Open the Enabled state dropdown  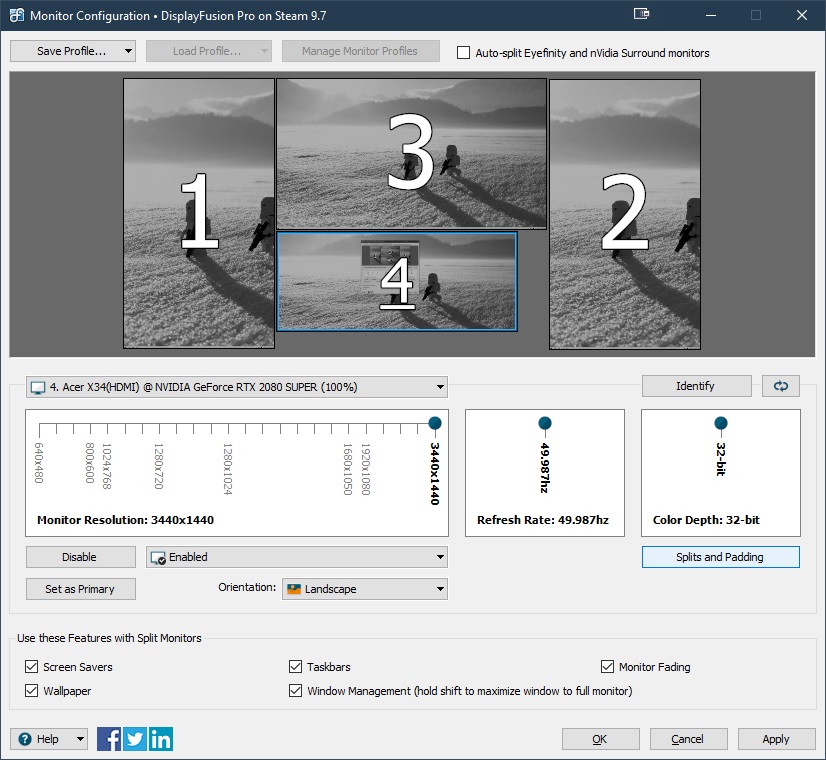pos(296,557)
